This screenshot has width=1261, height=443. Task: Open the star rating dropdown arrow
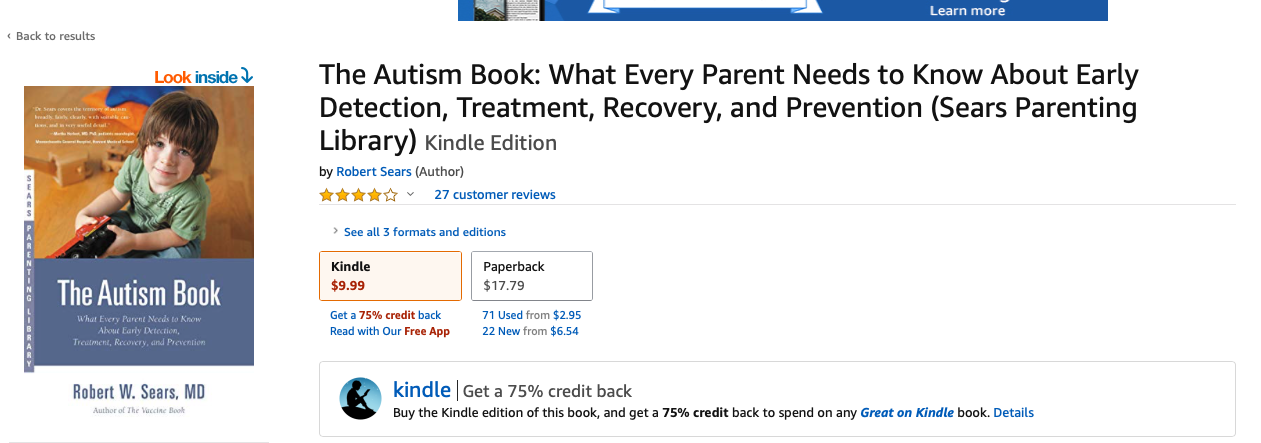coord(410,195)
